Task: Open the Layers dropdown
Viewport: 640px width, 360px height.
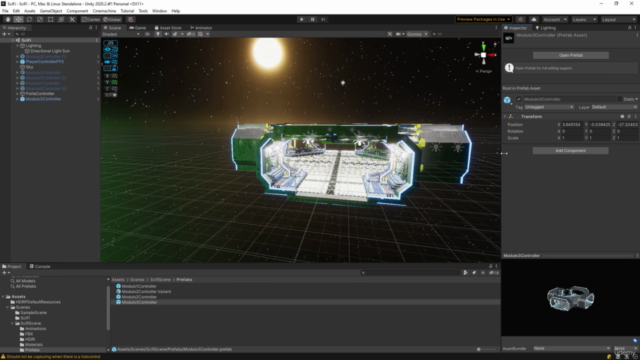Action: [x=584, y=19]
